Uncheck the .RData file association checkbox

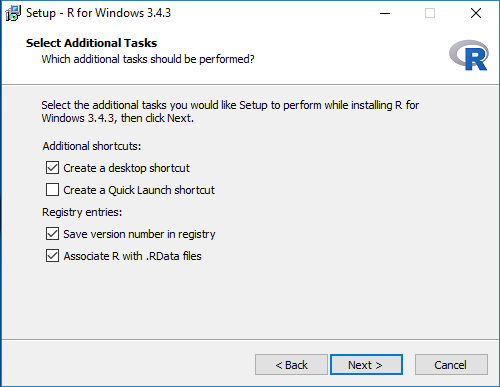pos(52,256)
